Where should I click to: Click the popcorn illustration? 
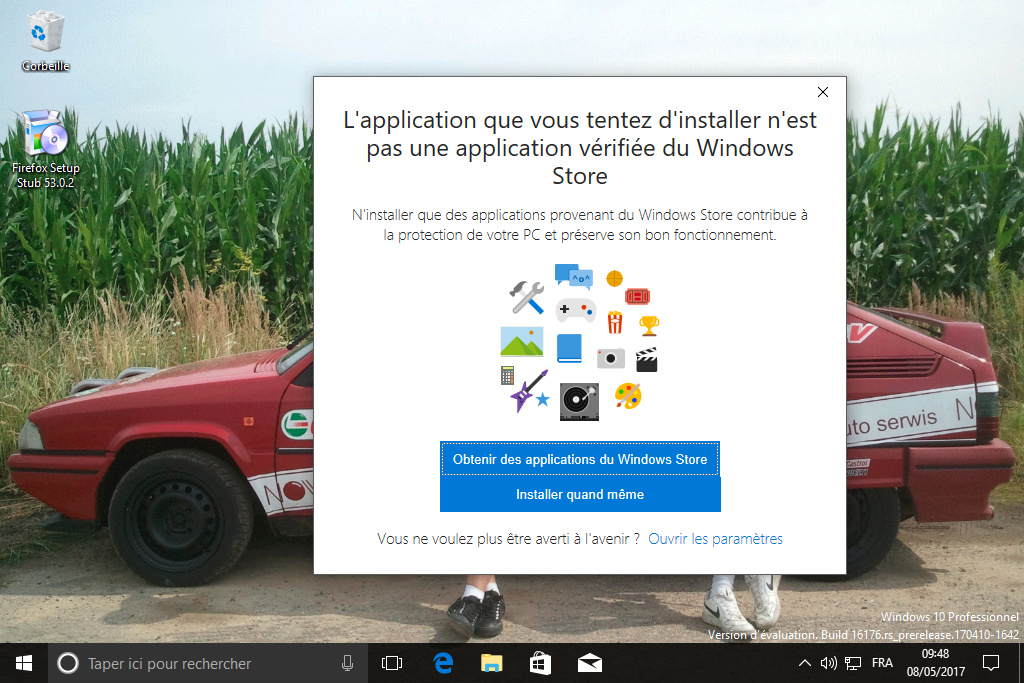[615, 322]
